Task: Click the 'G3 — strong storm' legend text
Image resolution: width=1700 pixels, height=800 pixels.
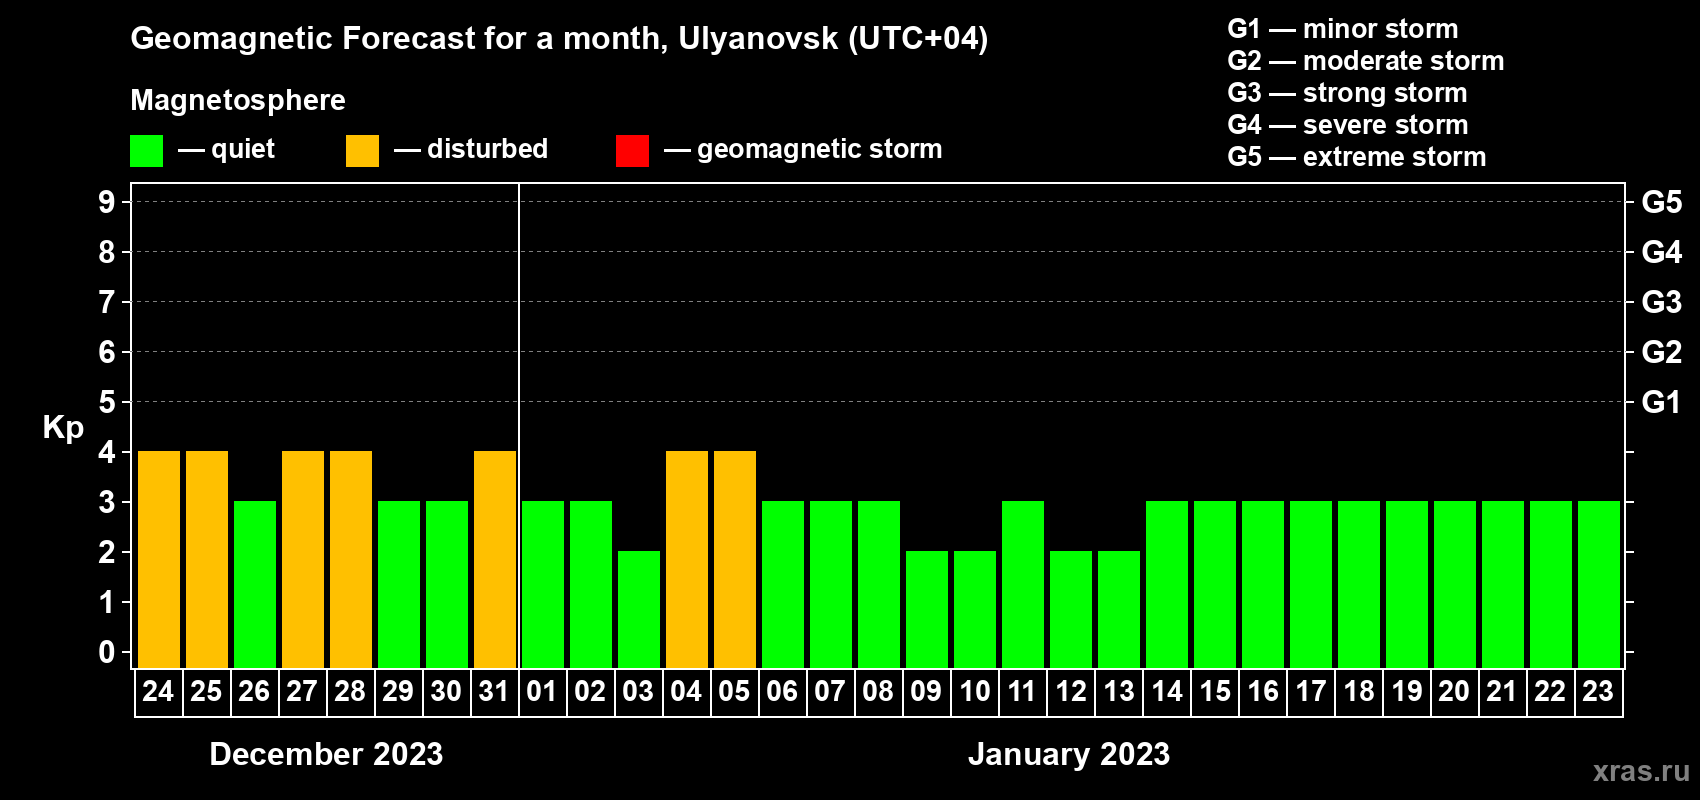Action: point(1347,93)
